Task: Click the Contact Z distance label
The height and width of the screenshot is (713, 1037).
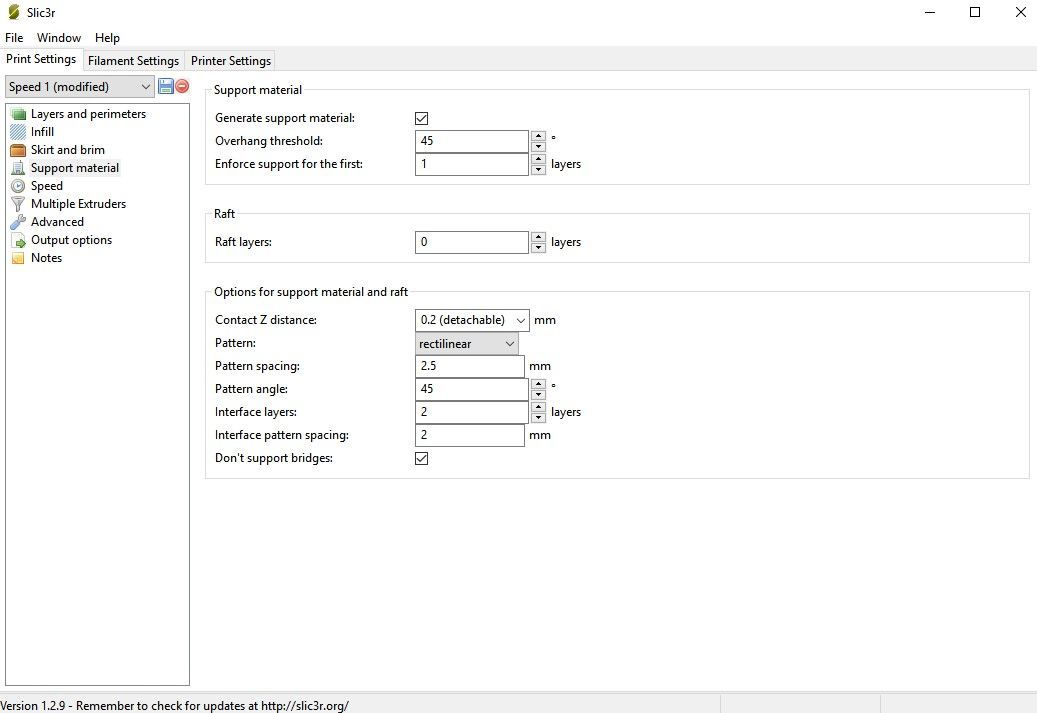Action: pyautogui.click(x=266, y=320)
